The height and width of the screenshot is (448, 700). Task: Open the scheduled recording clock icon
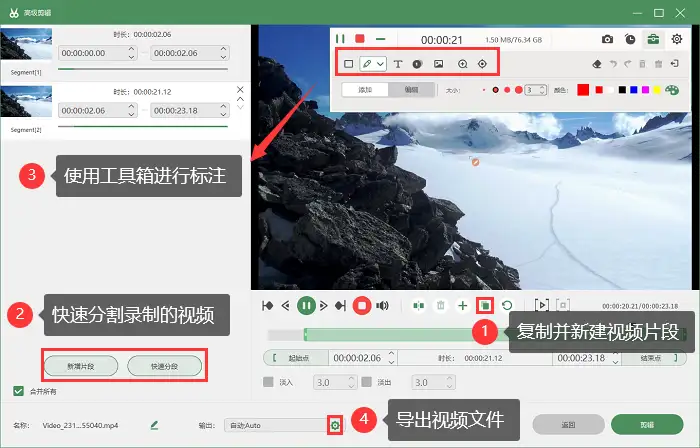(x=630, y=39)
